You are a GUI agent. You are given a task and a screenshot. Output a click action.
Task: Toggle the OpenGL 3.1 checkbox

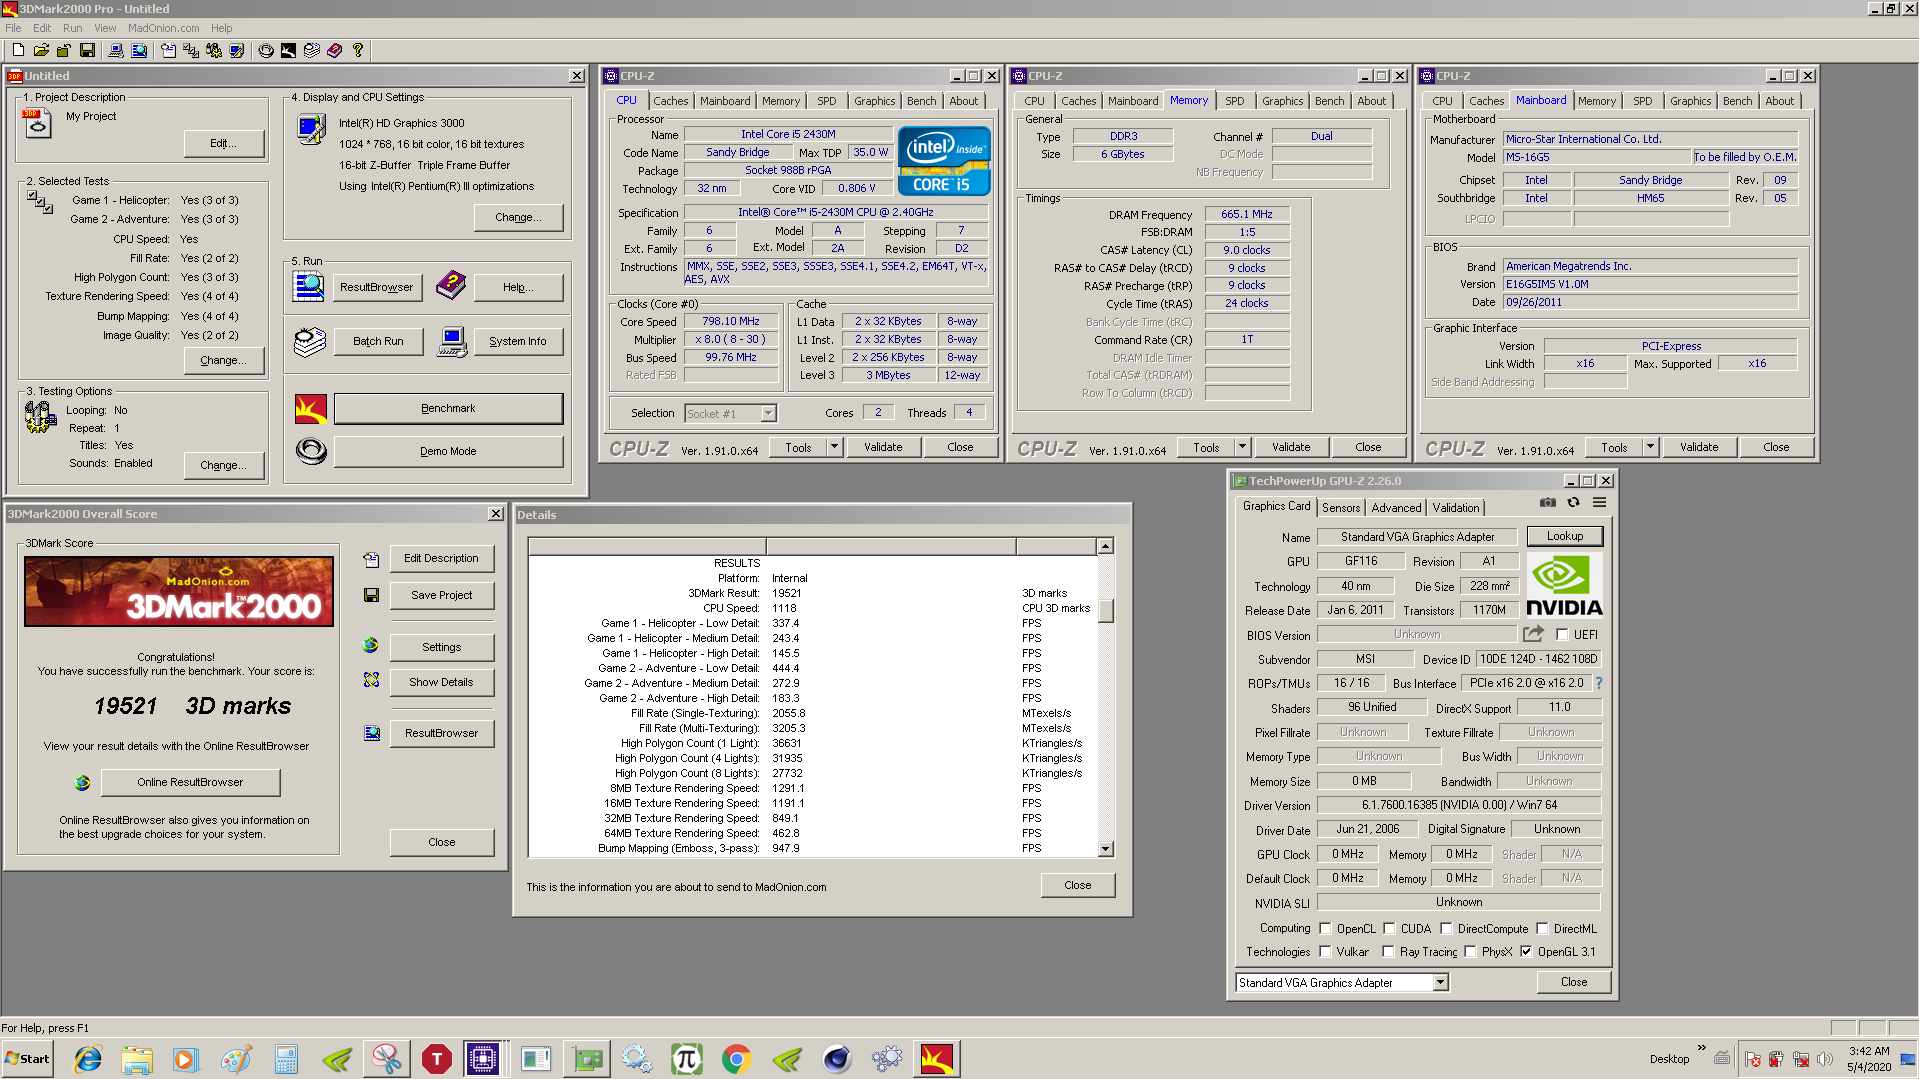pyautogui.click(x=1526, y=951)
